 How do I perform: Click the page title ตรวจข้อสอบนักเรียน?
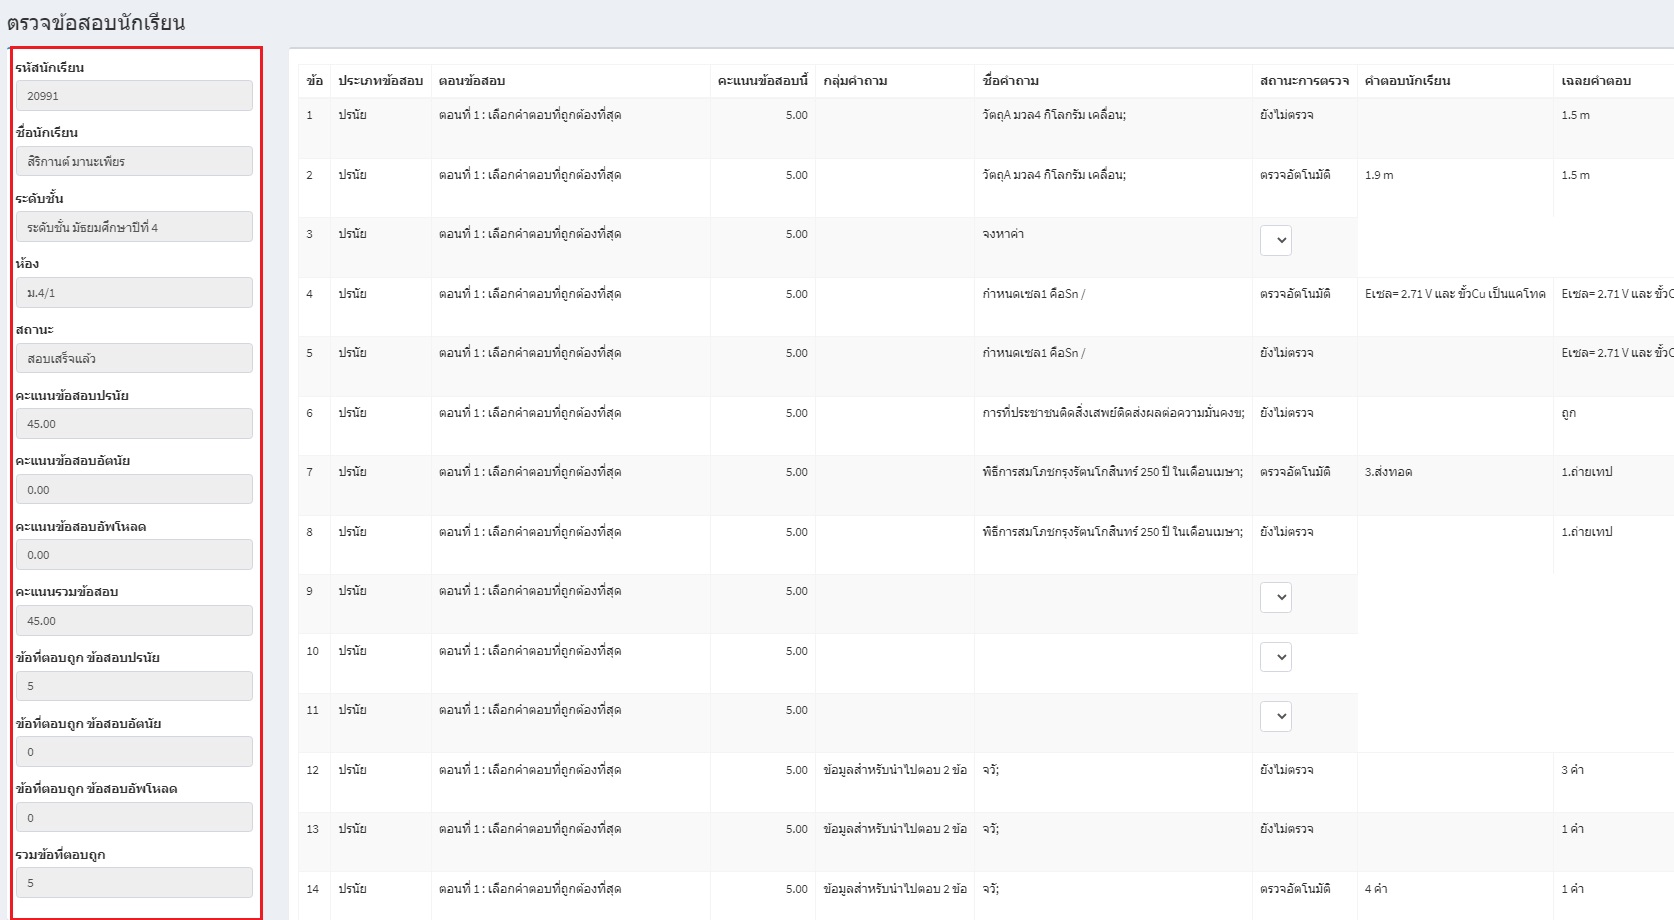(x=96, y=22)
